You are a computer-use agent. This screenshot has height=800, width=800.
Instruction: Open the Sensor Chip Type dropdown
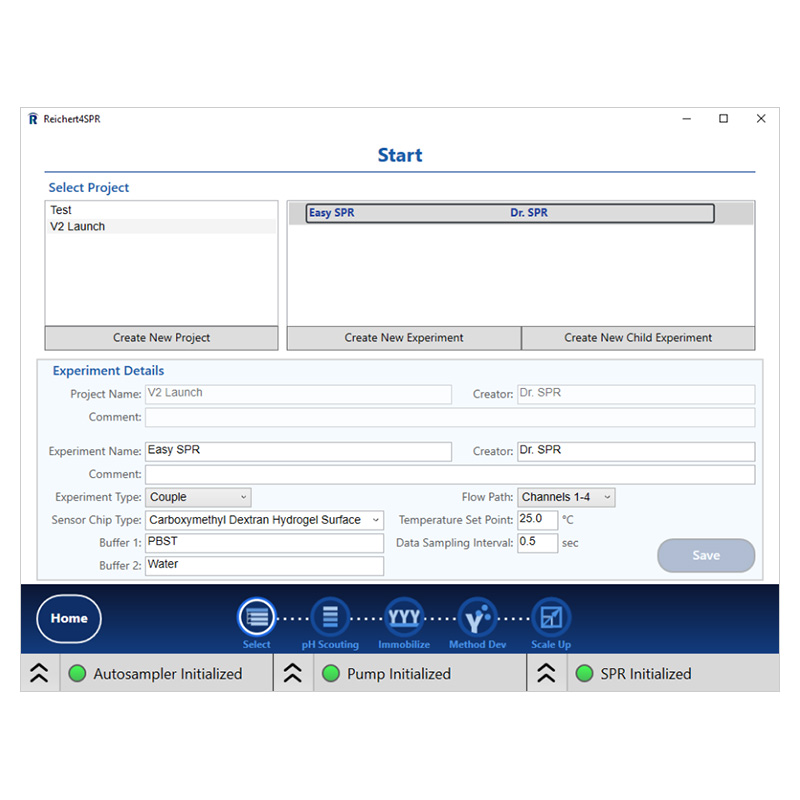click(264, 520)
